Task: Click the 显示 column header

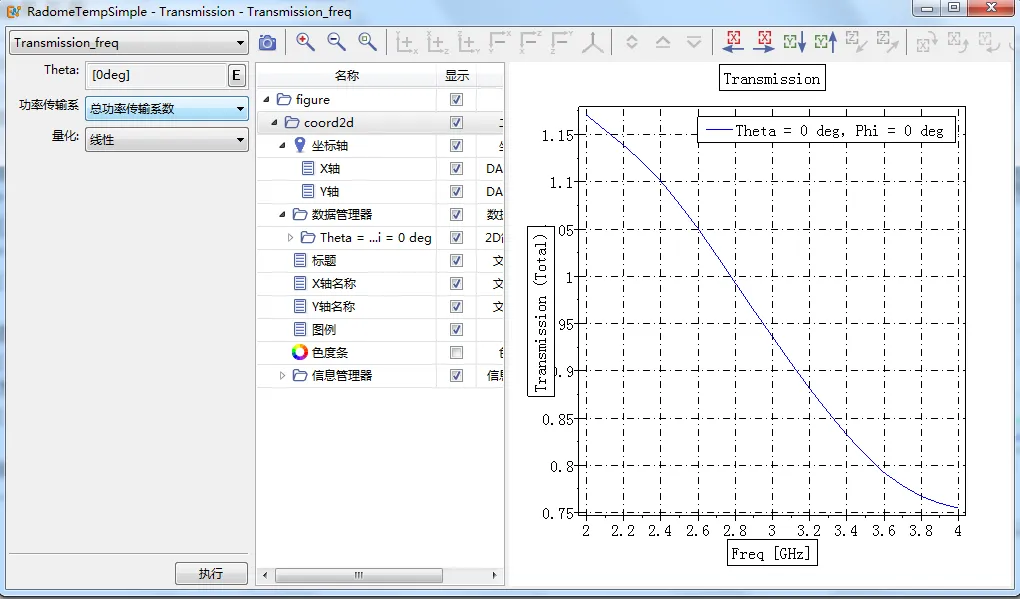Action: pyautogui.click(x=456, y=76)
